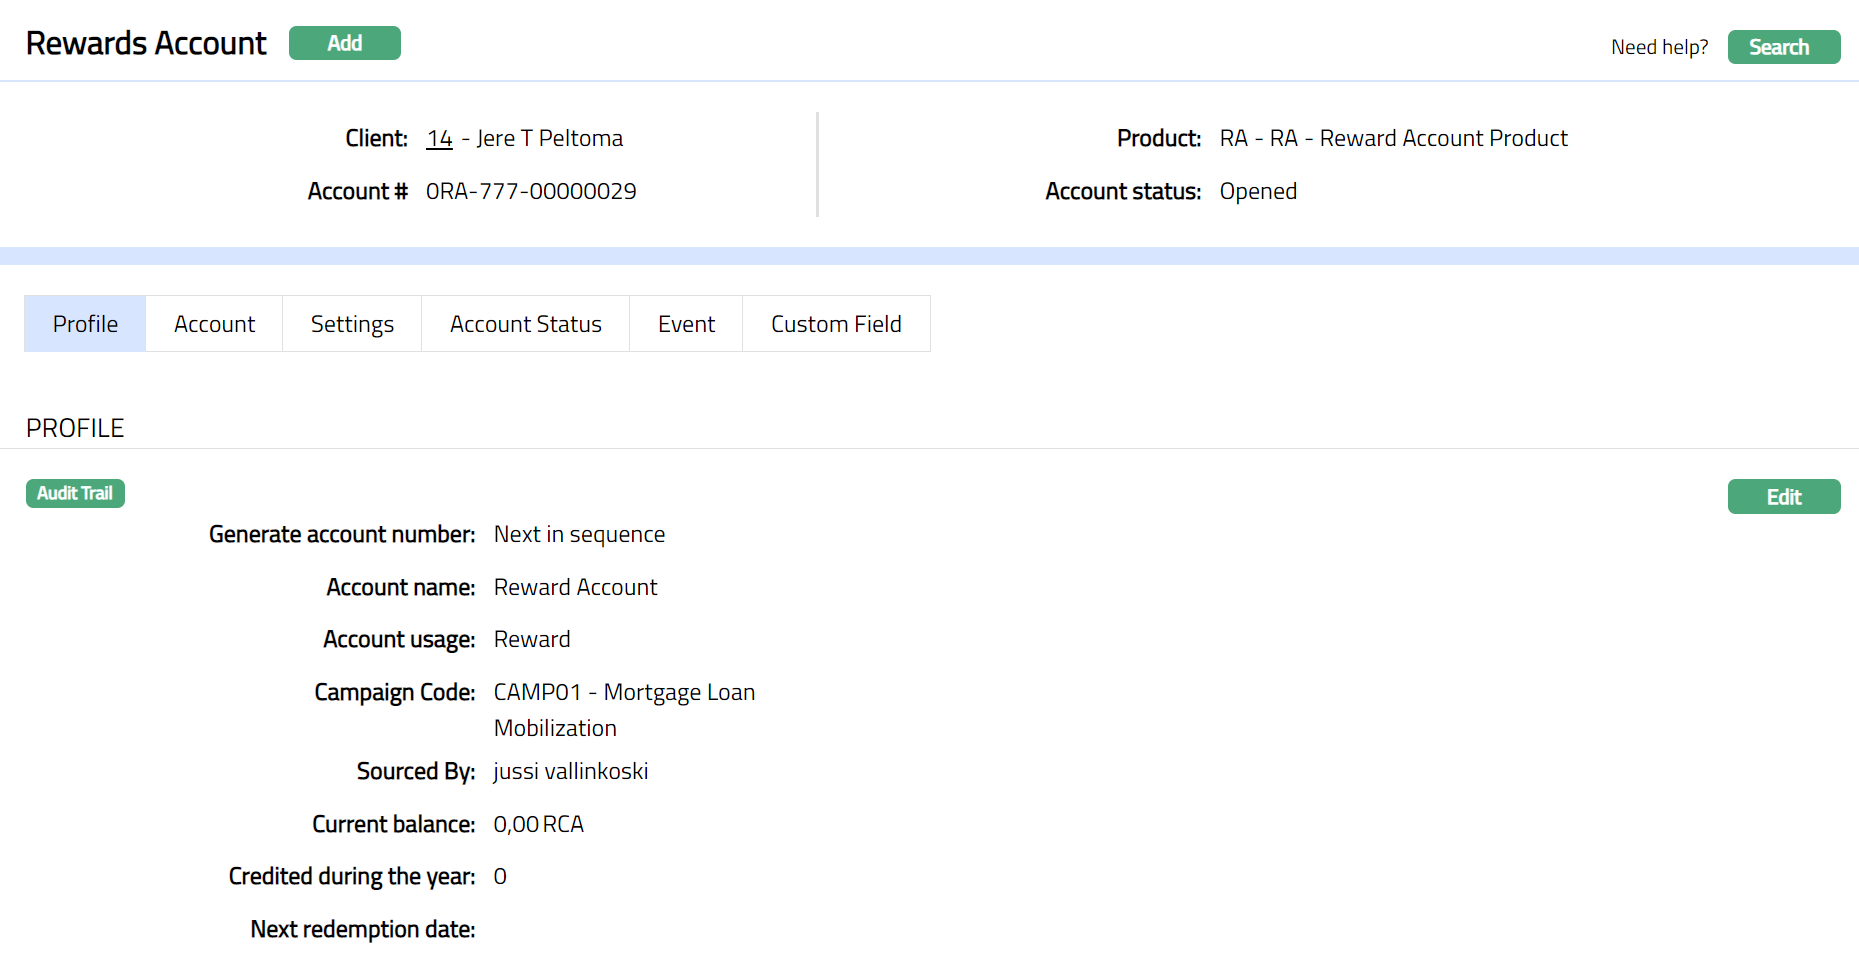Image resolution: width=1859 pixels, height=967 pixels.
Task: Open client link 14
Action: click(439, 138)
